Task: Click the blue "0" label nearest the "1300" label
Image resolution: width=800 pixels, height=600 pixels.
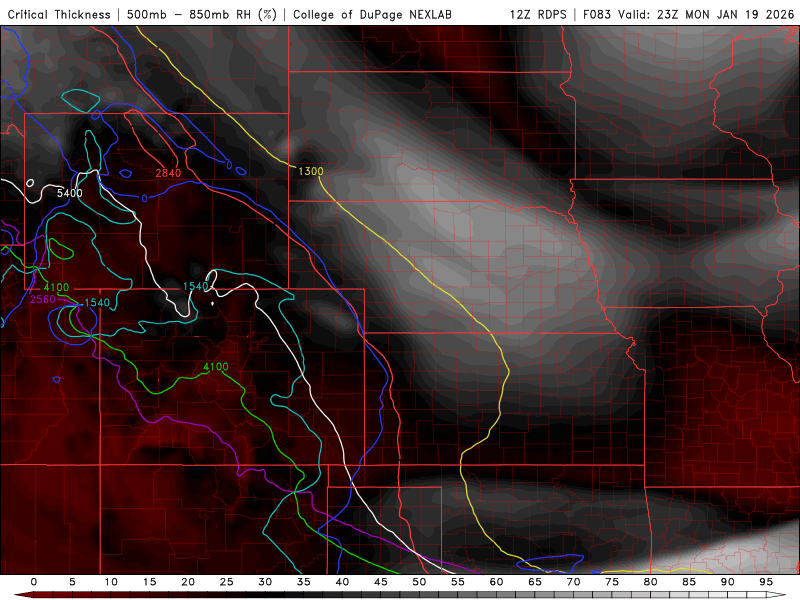Action: pyautogui.click(x=229, y=165)
